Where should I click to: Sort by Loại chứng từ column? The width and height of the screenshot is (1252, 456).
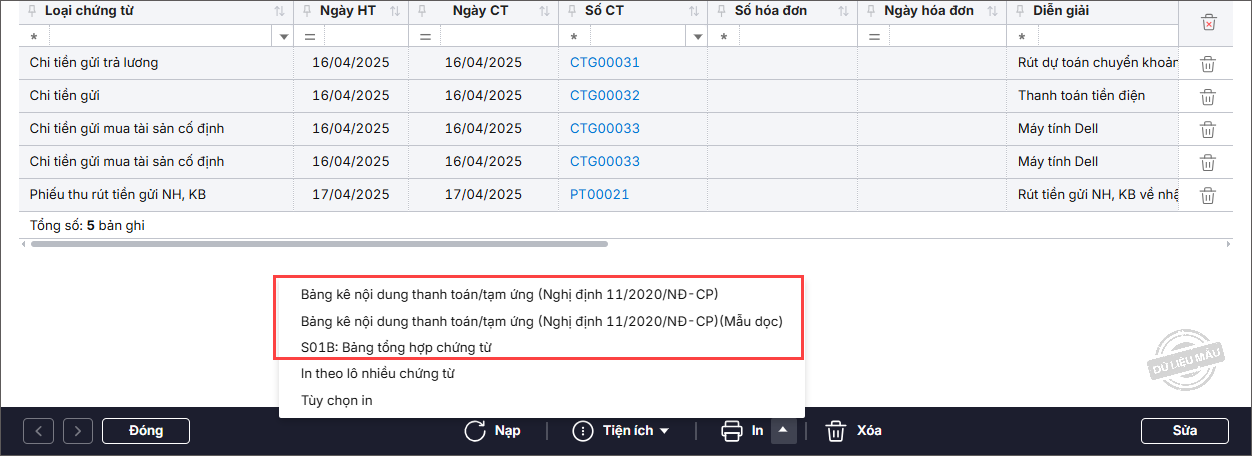[x=277, y=11]
